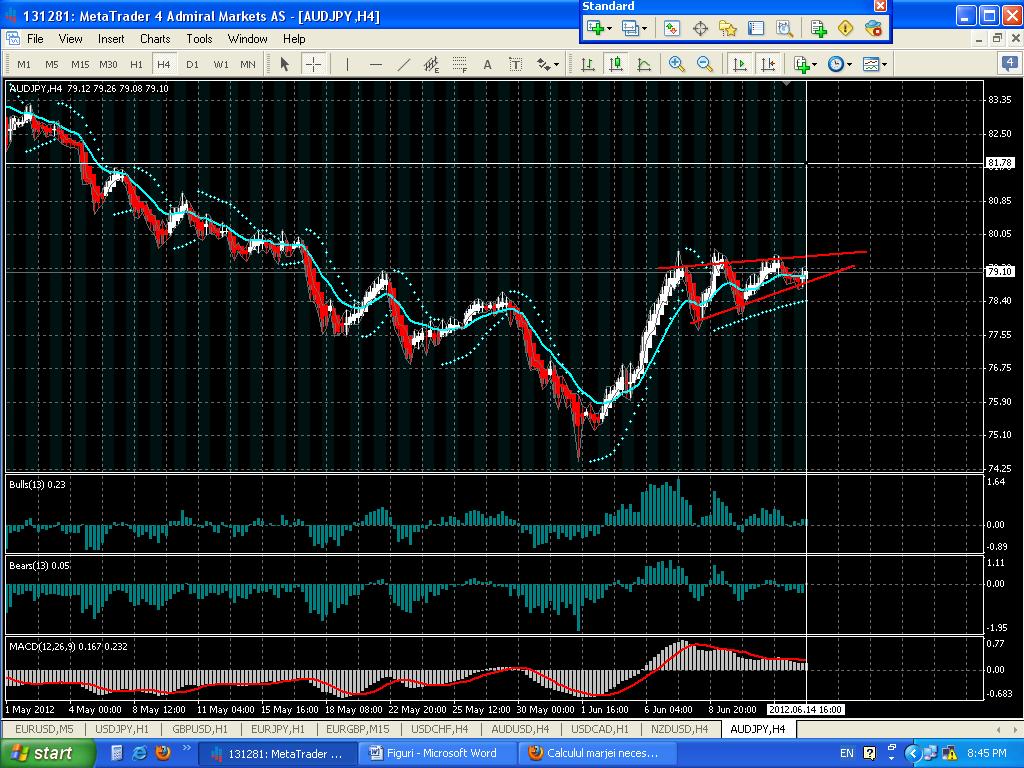Expand the indicators list dropdown
This screenshot has height=768, width=1024.
click(x=805, y=64)
